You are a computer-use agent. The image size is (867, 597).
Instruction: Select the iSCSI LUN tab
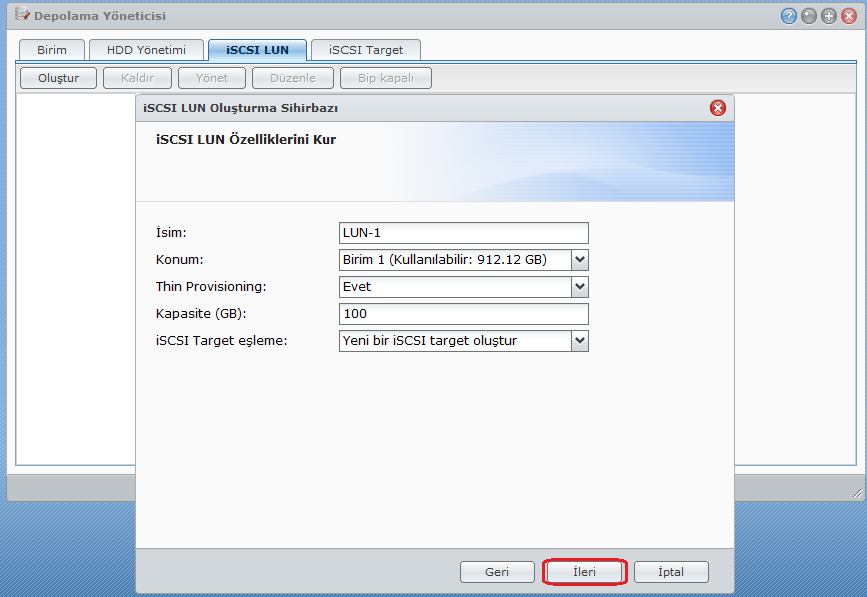click(257, 50)
